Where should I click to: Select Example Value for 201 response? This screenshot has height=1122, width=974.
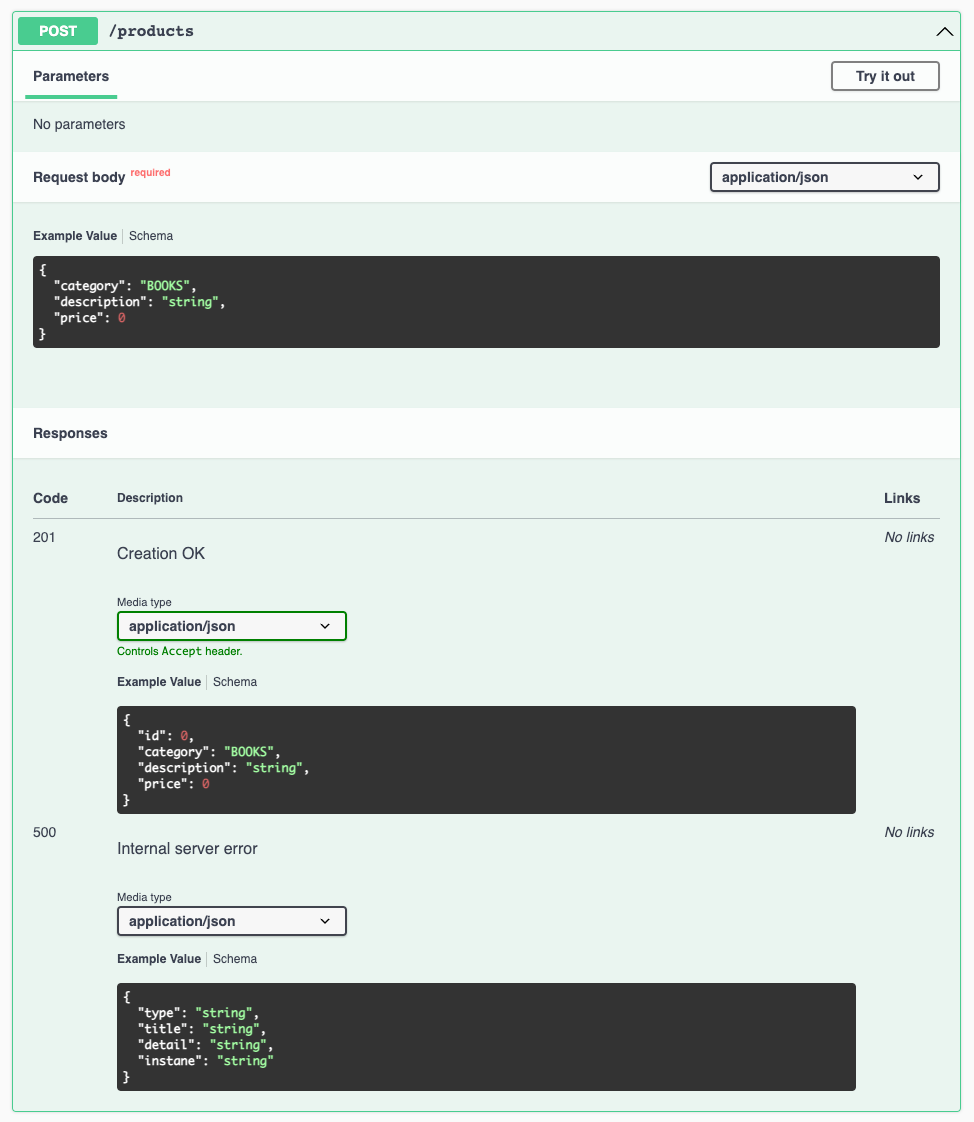[159, 682]
